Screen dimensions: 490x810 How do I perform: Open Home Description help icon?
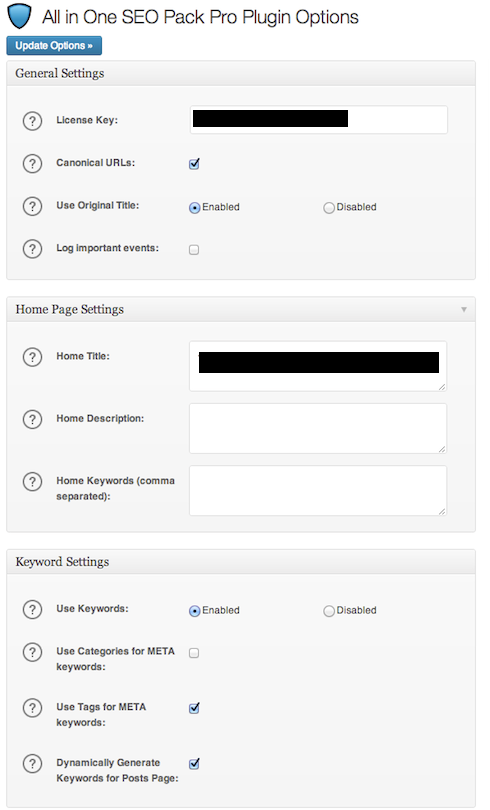pyautogui.click(x=32, y=419)
